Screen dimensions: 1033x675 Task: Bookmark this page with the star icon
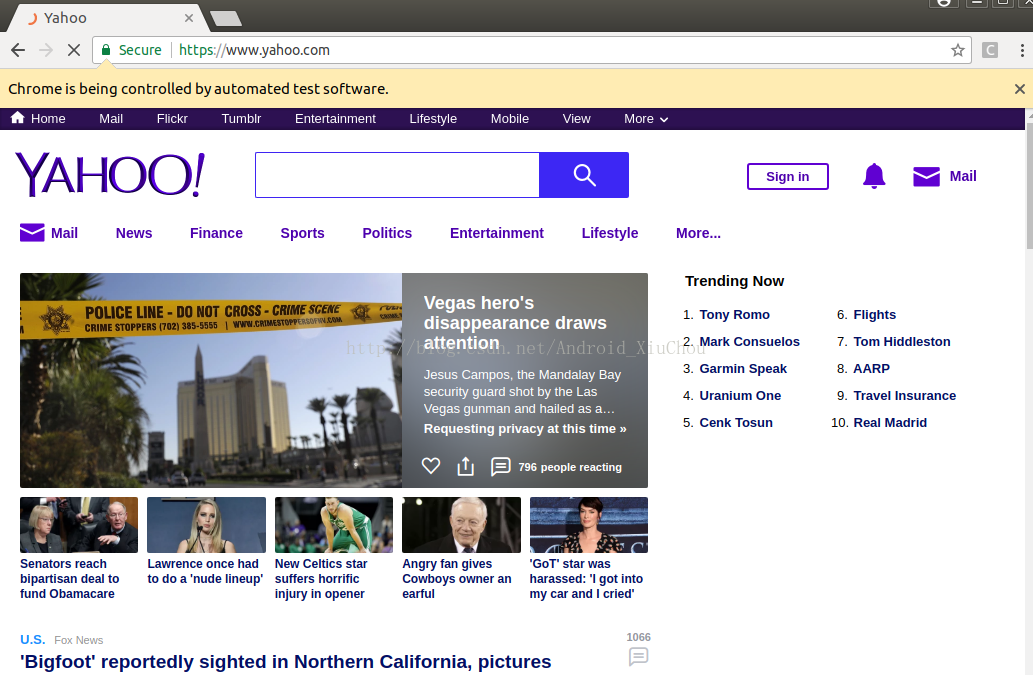click(x=957, y=50)
